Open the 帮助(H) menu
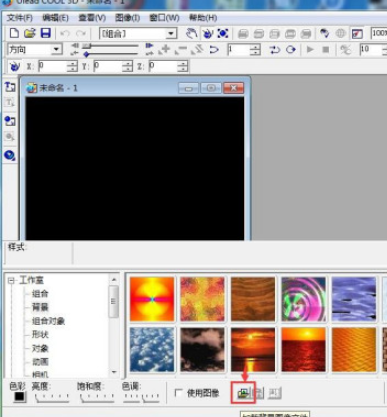This screenshot has height=417, width=387. [203, 18]
